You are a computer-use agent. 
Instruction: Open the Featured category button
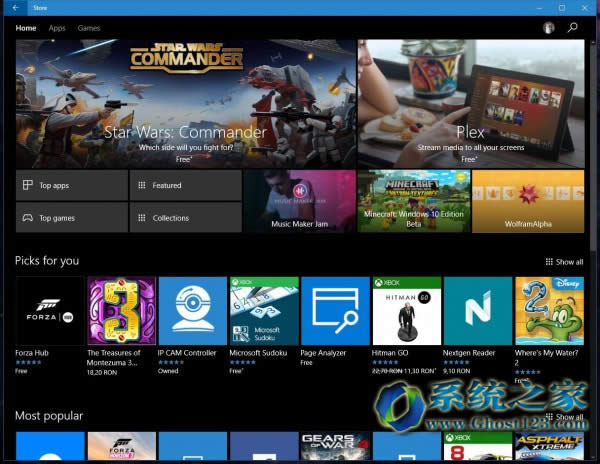[185, 185]
